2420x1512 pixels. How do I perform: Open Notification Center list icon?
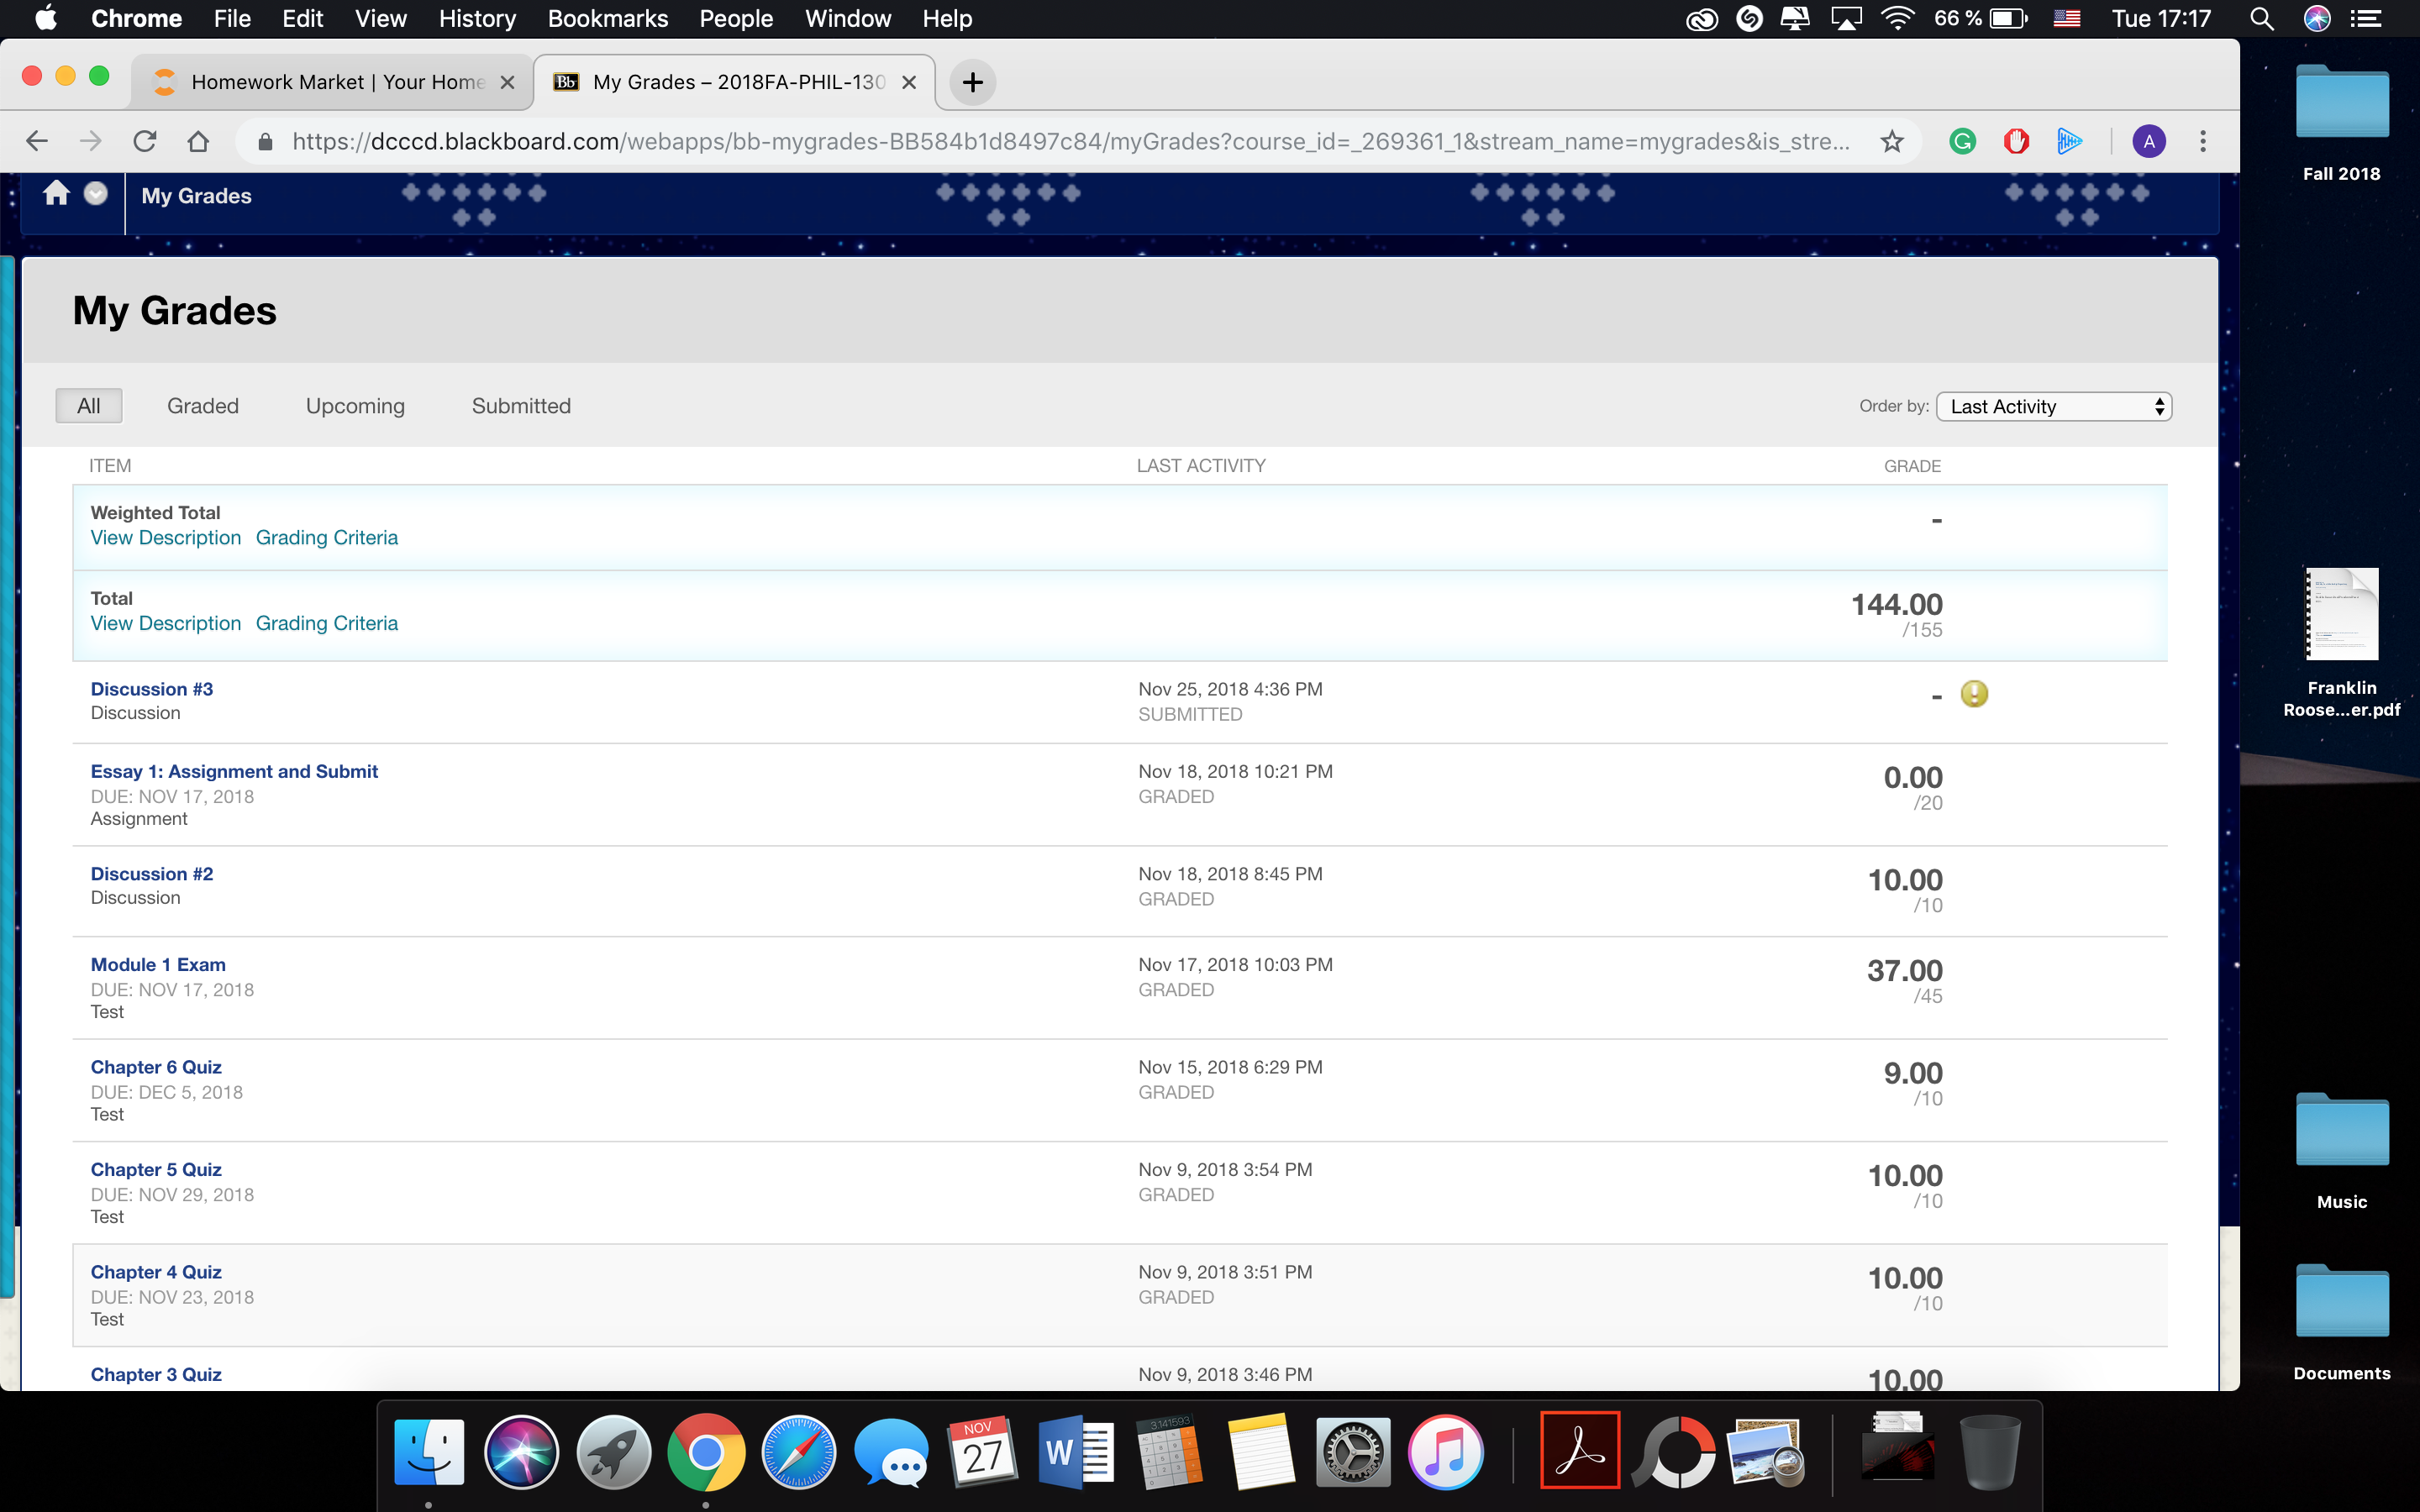[2366, 18]
